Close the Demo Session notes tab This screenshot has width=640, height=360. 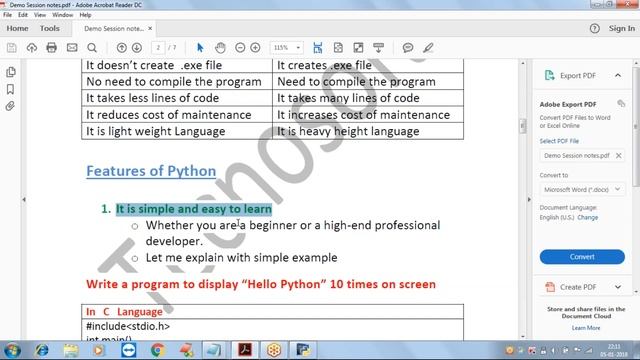150,28
